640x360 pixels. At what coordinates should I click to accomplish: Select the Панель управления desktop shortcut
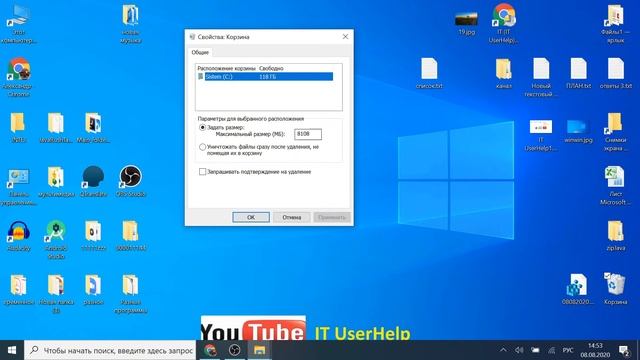click(19, 187)
